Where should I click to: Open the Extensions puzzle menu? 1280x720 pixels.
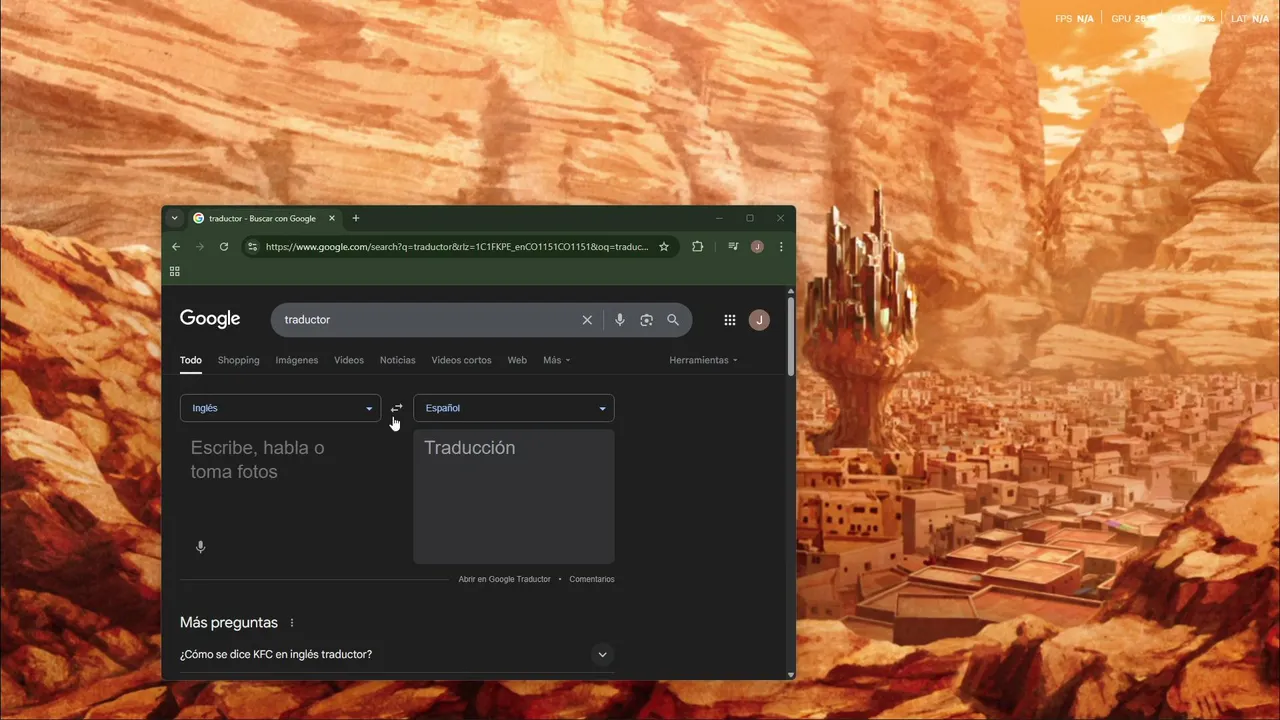click(x=698, y=247)
